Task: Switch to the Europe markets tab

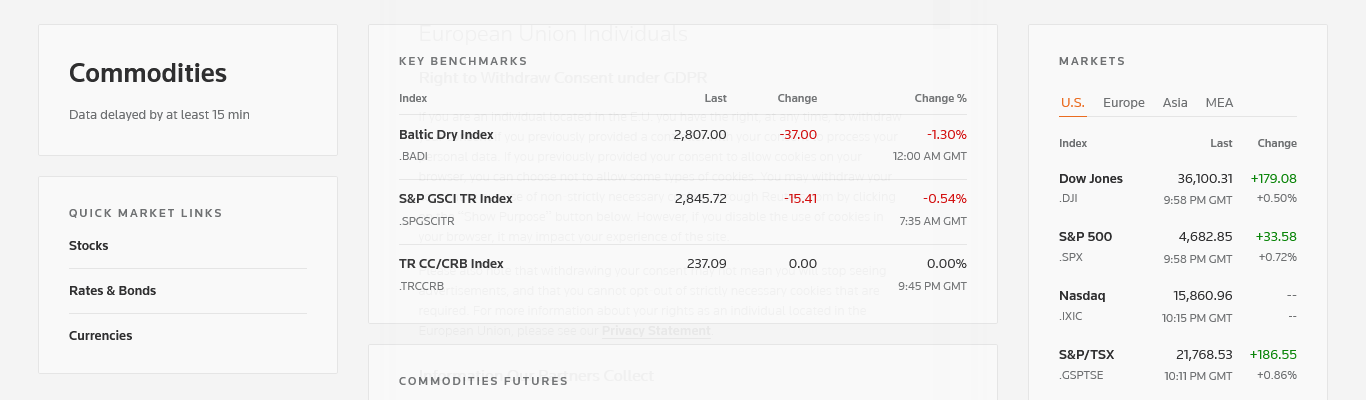Action: click(1123, 103)
